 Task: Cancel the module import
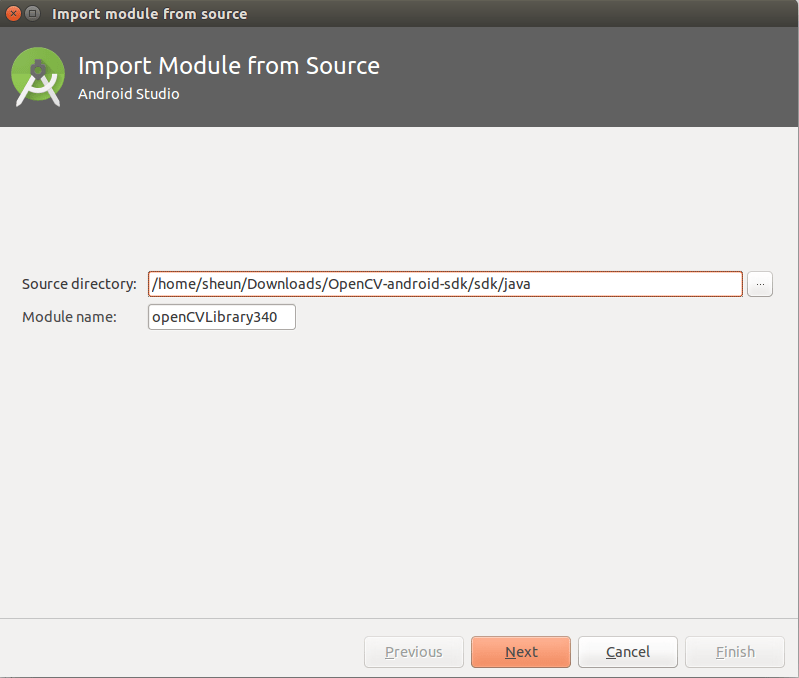pos(627,652)
